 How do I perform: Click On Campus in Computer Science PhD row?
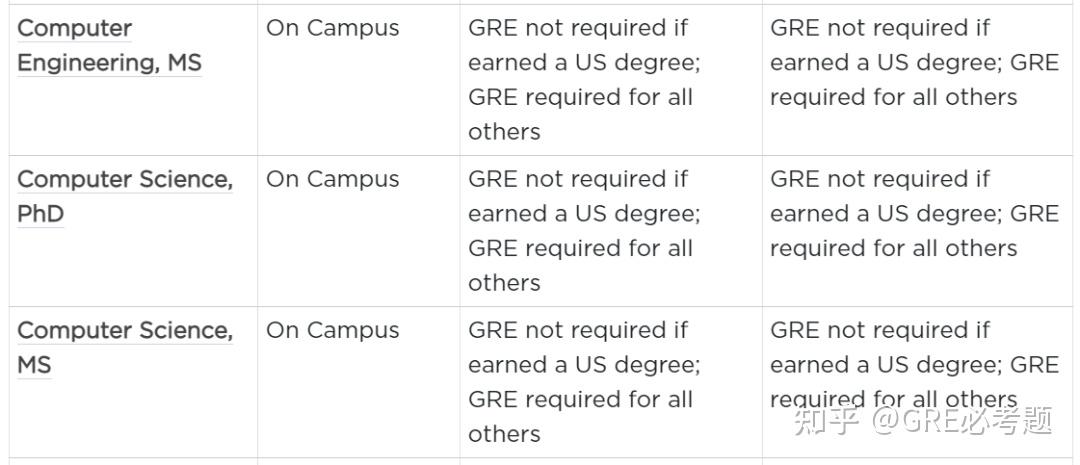coord(332,180)
